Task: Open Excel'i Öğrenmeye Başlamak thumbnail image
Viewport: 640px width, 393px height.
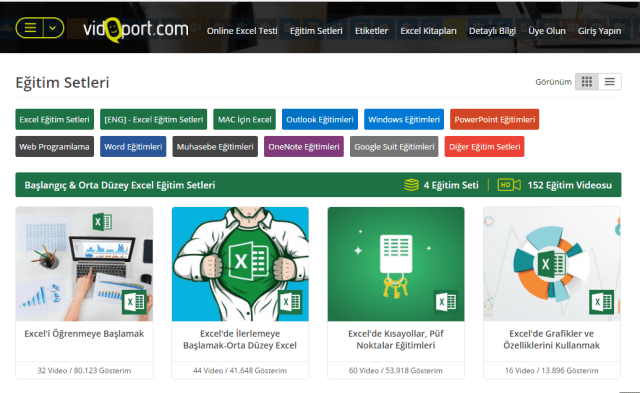Action: (x=84, y=264)
